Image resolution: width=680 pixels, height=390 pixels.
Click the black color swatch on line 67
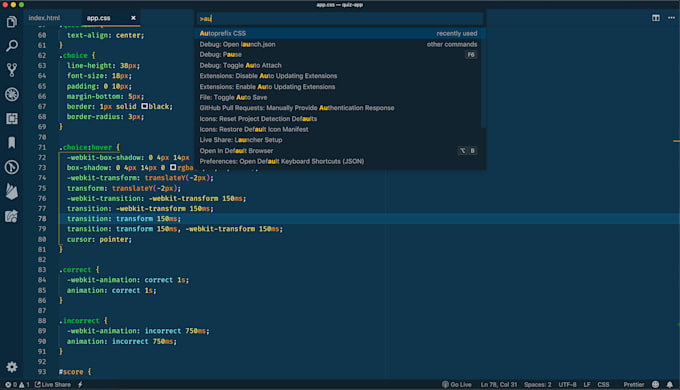click(144, 106)
